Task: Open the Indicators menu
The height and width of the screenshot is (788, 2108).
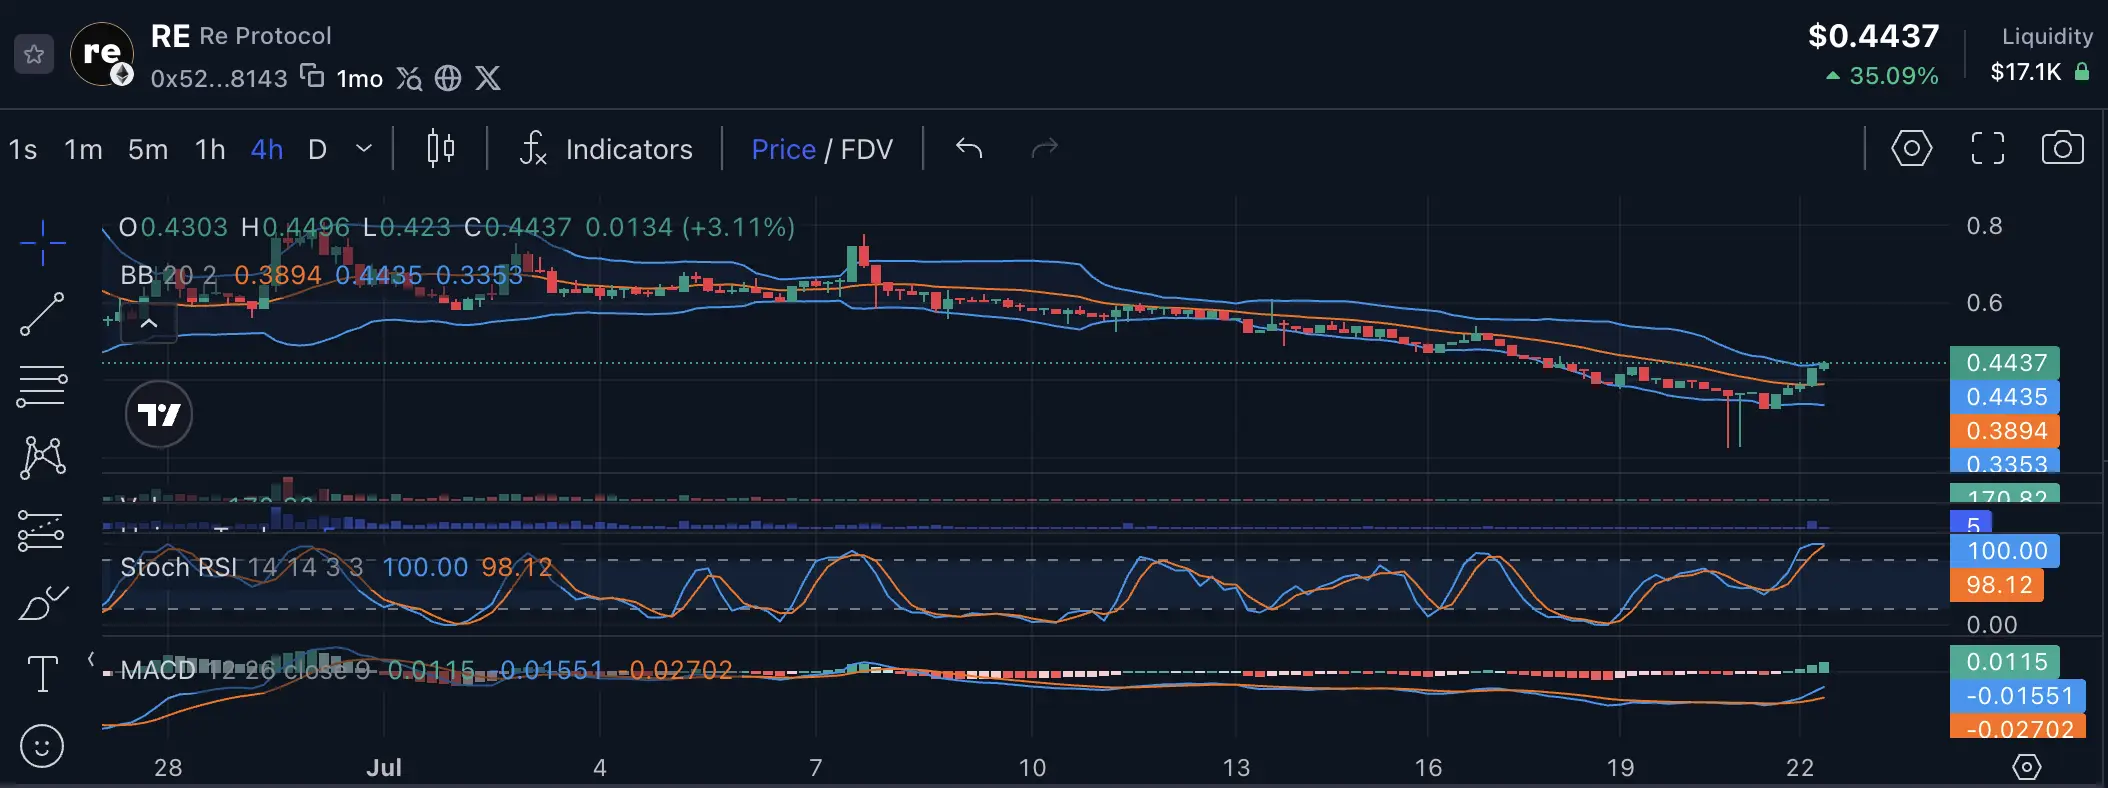Action: pos(606,149)
